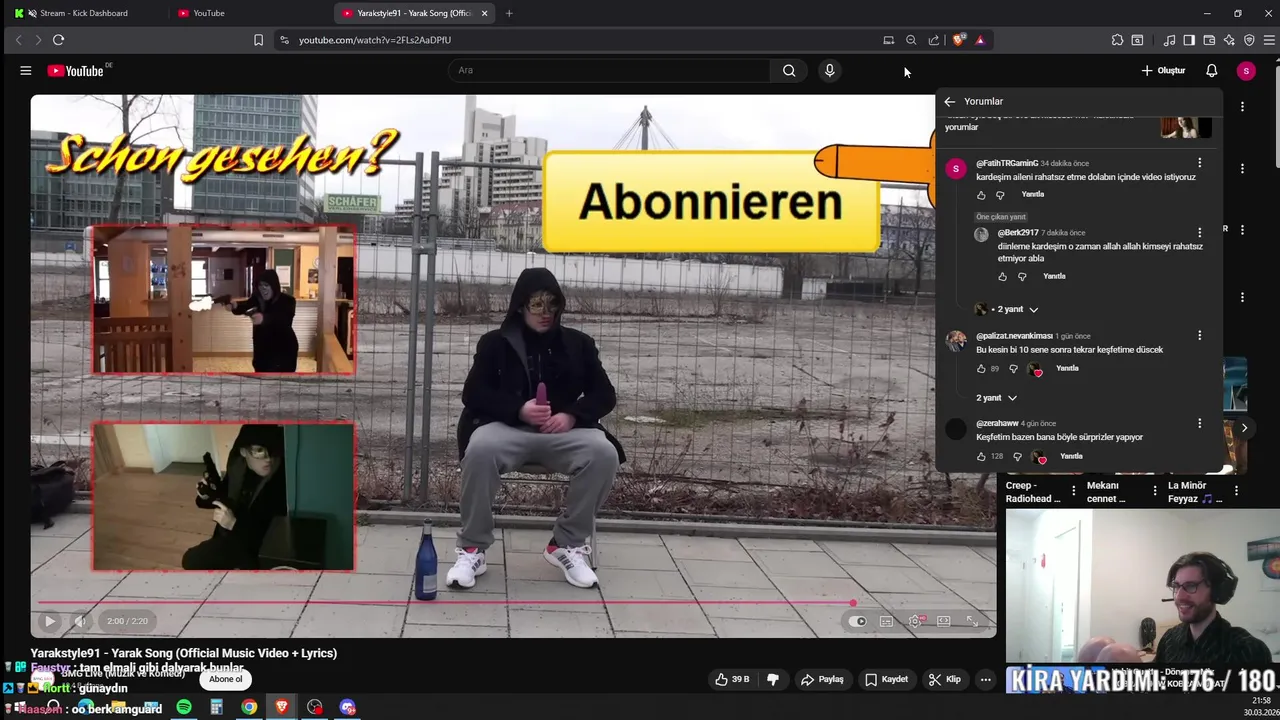Reply 'Yanıtla' to @FatihTRGaminG's comment
This screenshot has height=720, width=1280.
click(1033, 194)
